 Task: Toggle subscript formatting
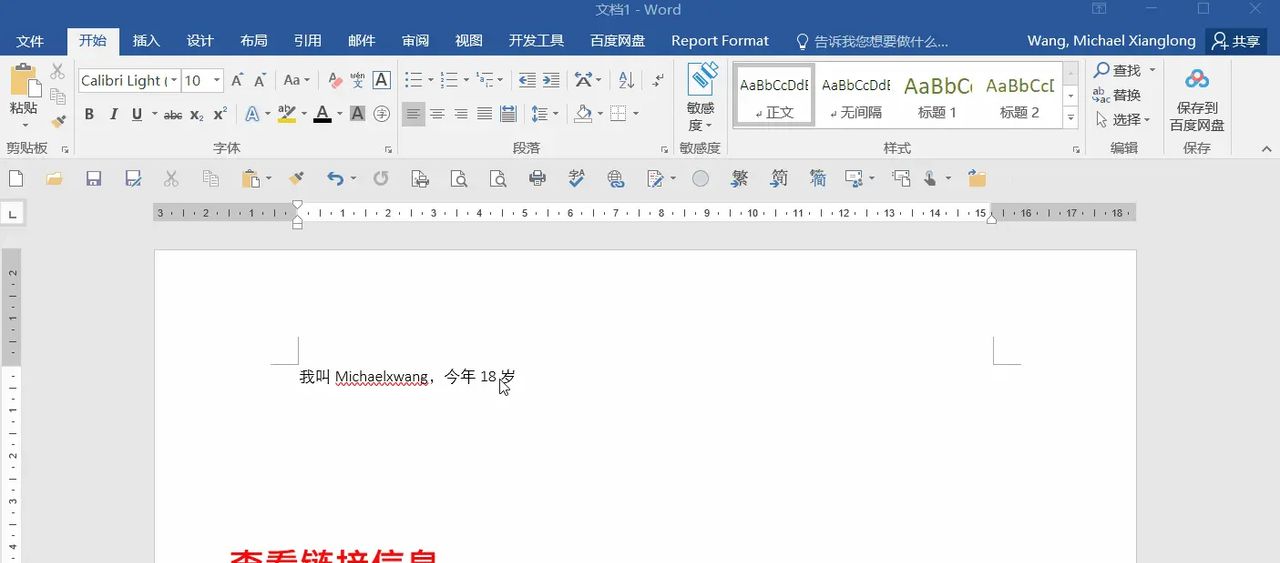pyautogui.click(x=197, y=114)
